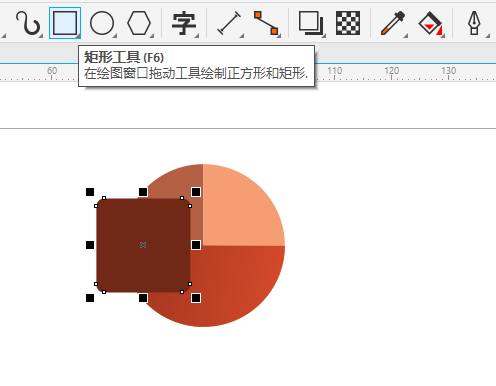
Task: Select the Transparency checkerboard tool
Action: tap(348, 23)
